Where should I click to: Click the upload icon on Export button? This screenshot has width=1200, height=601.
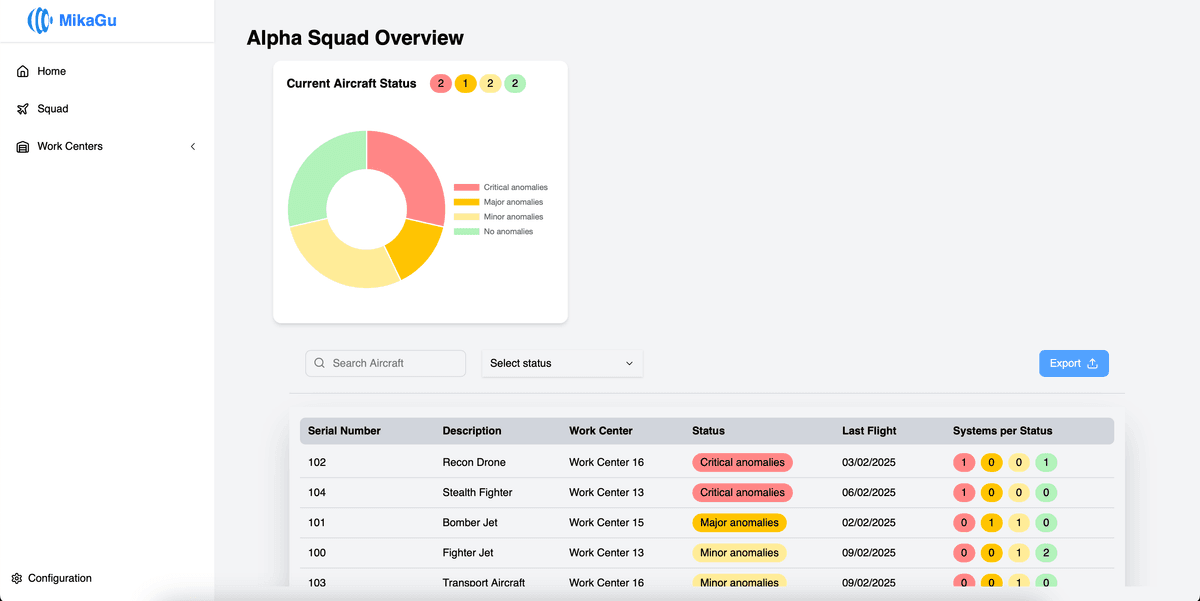click(x=1092, y=364)
